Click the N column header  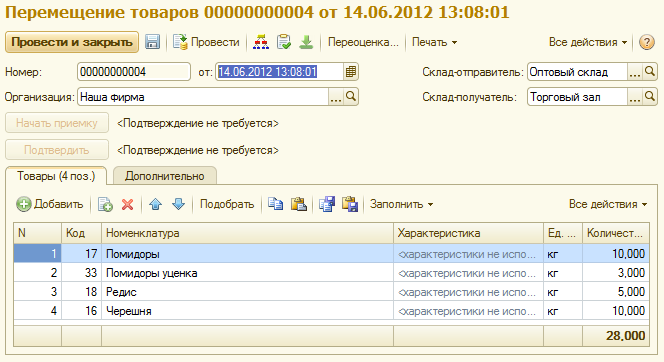point(37,233)
